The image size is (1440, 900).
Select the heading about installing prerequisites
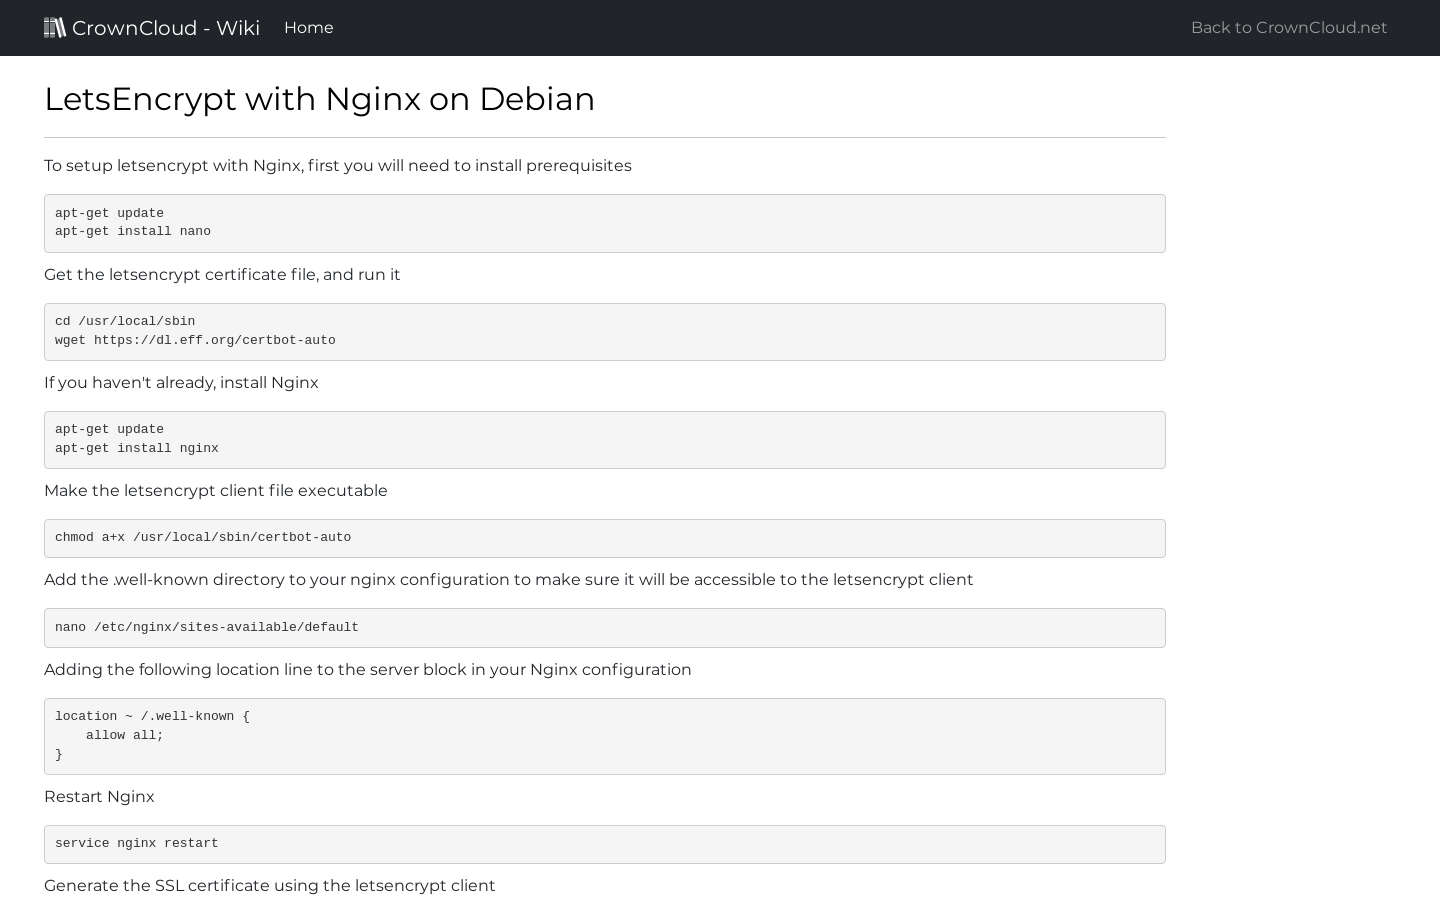point(338,165)
